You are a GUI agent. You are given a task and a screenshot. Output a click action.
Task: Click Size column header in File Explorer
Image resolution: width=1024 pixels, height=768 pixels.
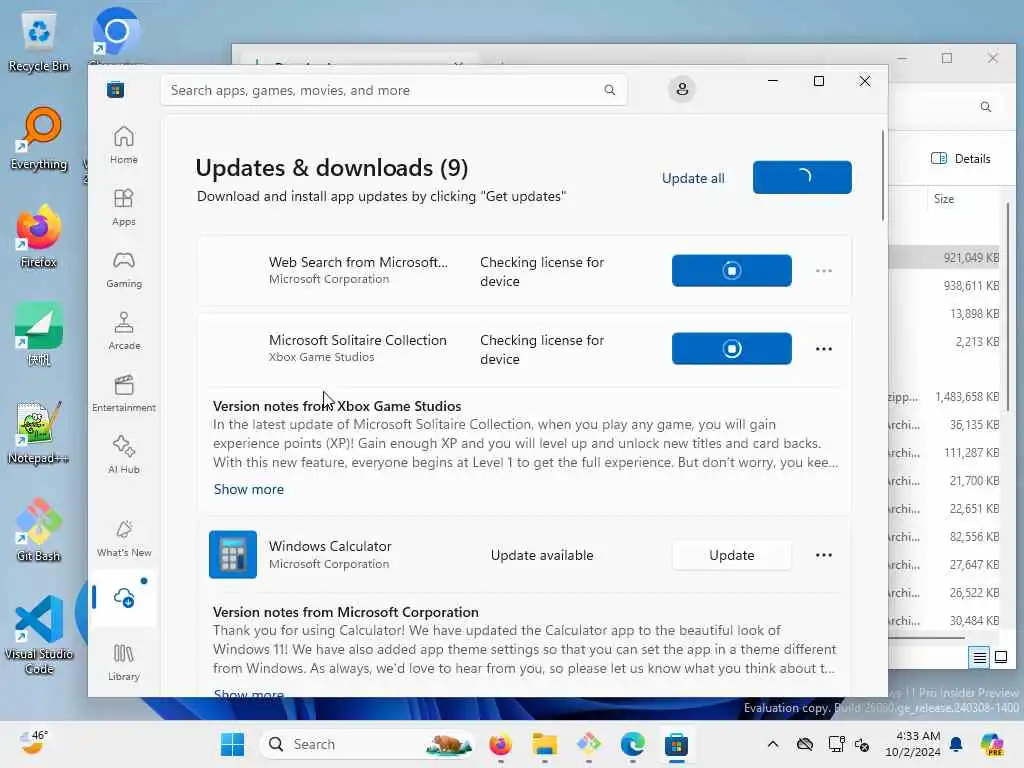click(x=944, y=199)
